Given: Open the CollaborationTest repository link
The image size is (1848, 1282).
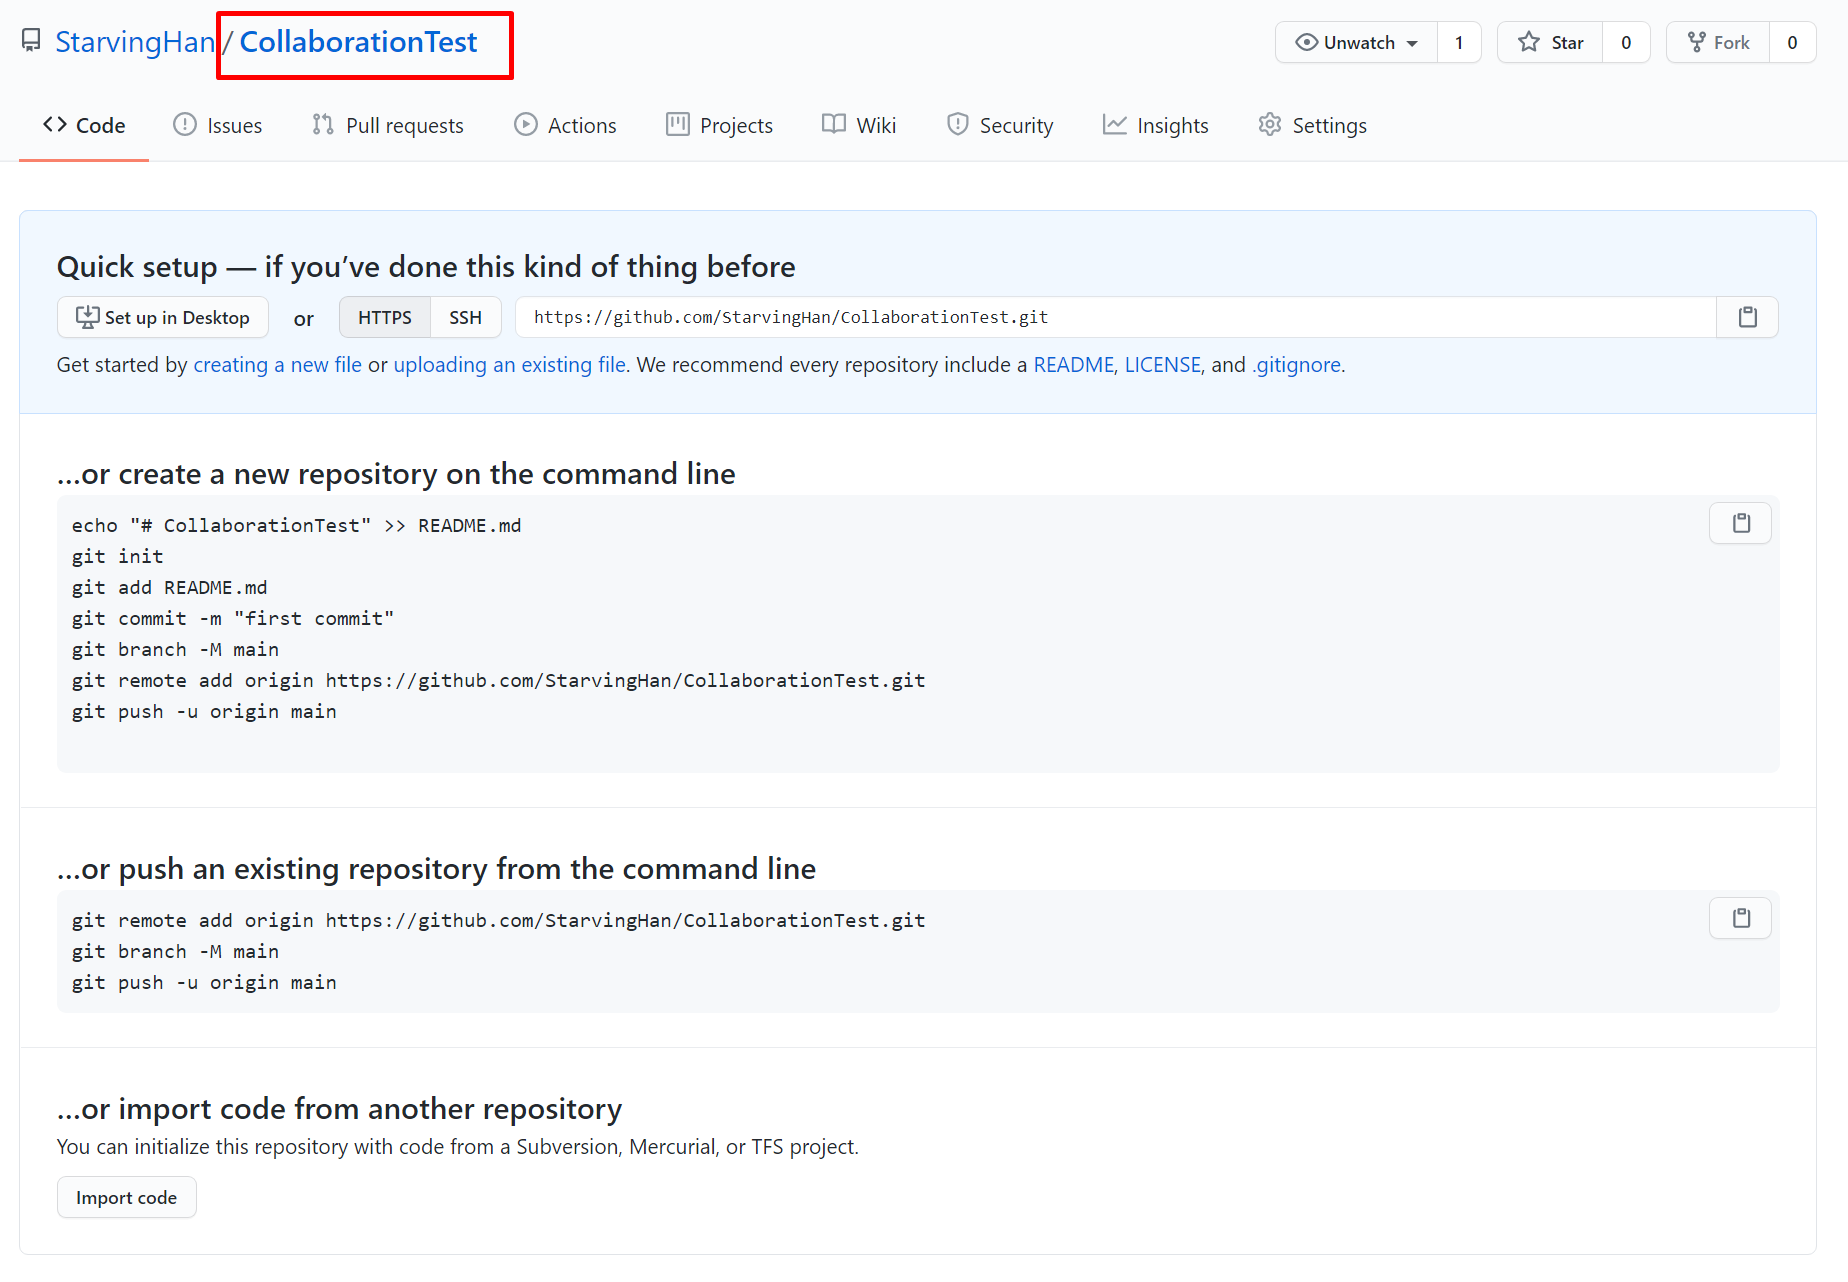Looking at the screenshot, I should point(358,42).
